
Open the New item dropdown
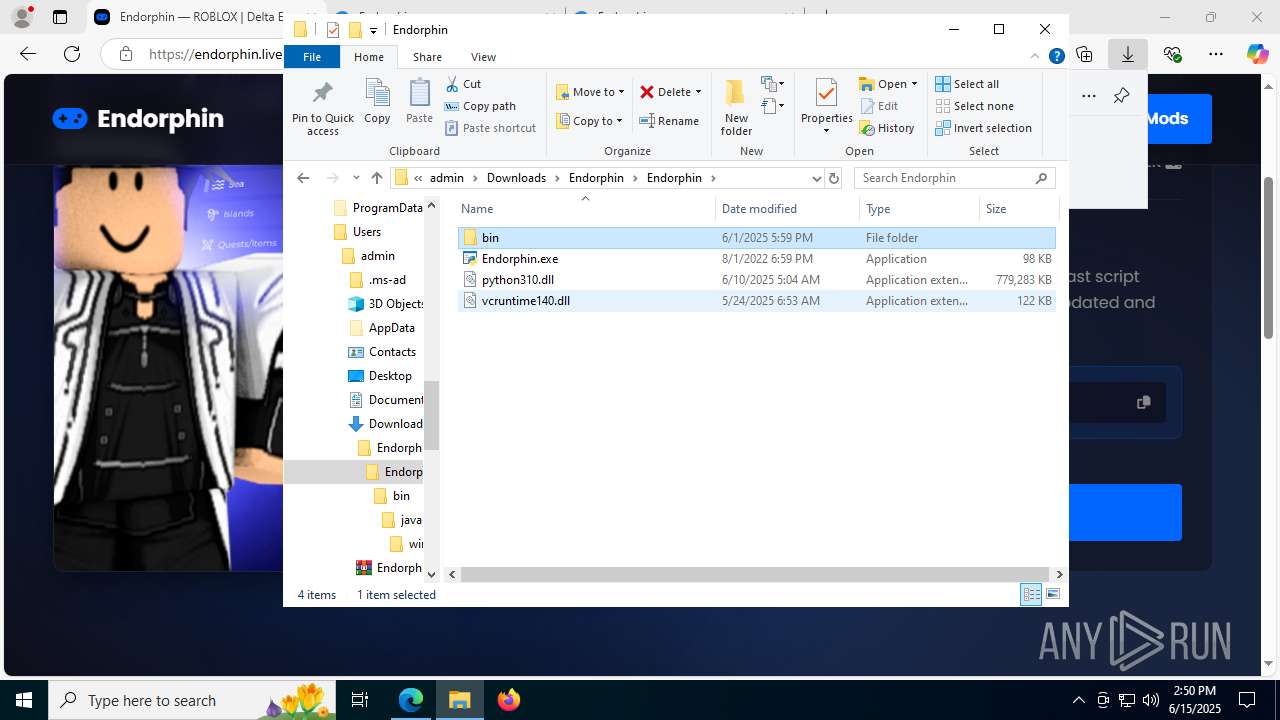[x=772, y=84]
